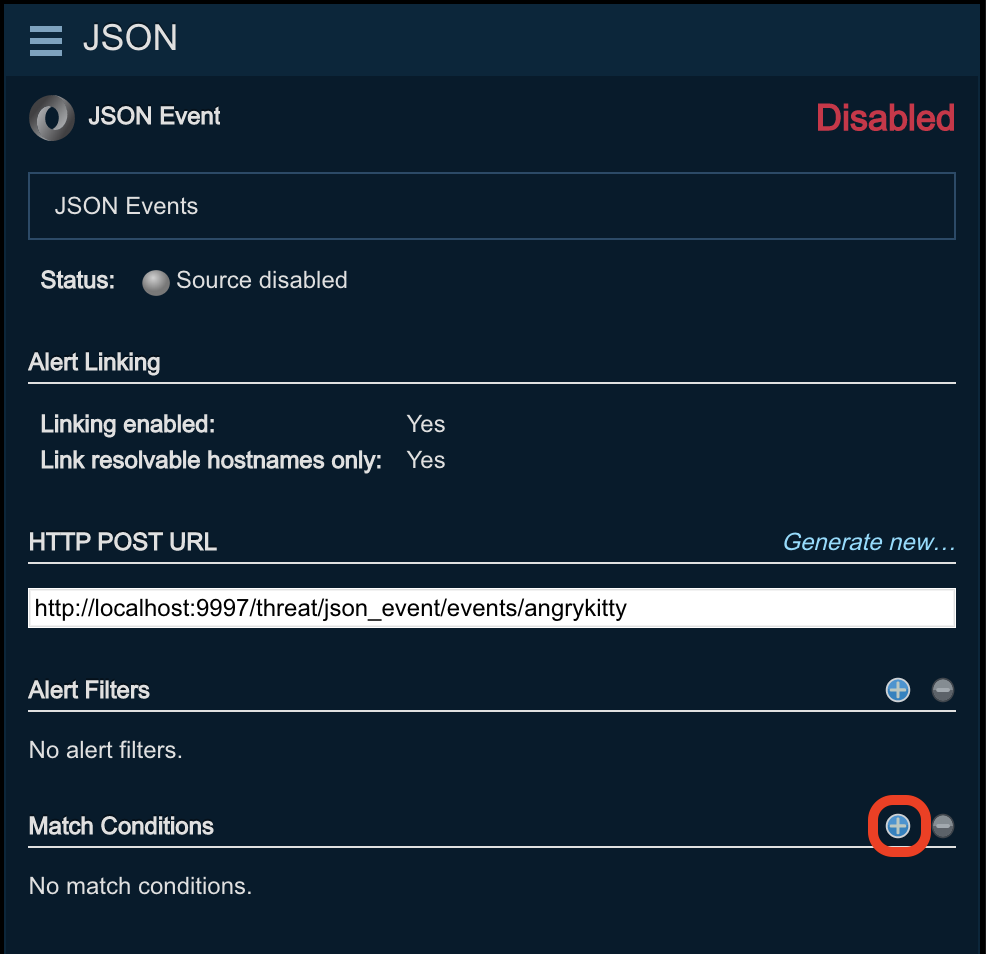Click the JSON Events name box
This screenshot has height=954, width=986.
click(491, 206)
